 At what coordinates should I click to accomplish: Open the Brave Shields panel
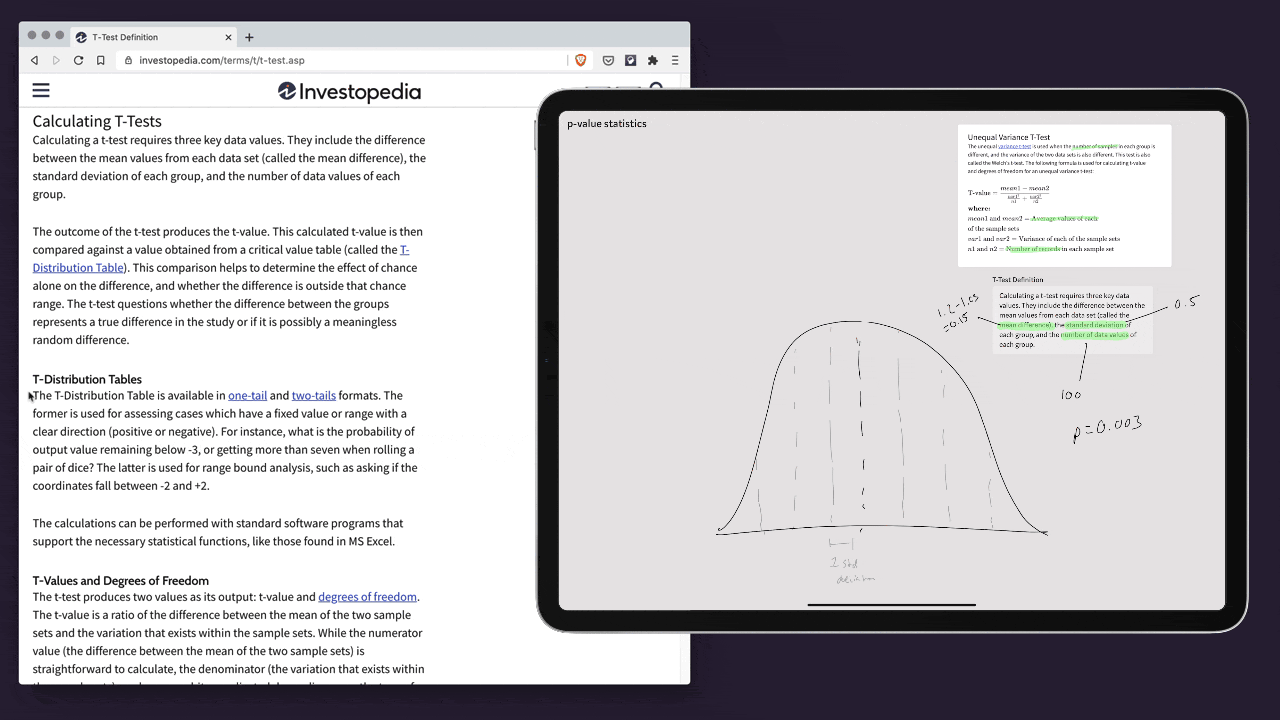click(x=580, y=60)
